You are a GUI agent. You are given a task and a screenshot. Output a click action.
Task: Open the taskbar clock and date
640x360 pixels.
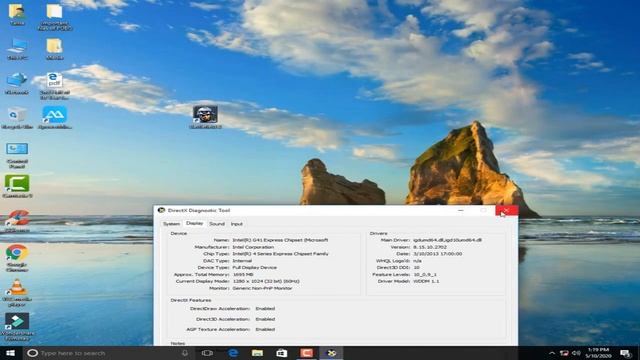(x=598, y=353)
